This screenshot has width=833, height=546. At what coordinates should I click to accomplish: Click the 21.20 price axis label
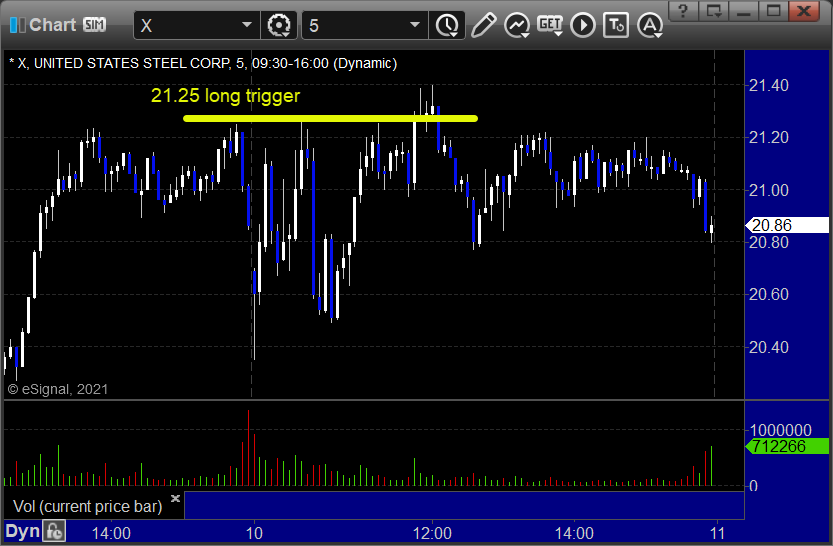[769, 138]
